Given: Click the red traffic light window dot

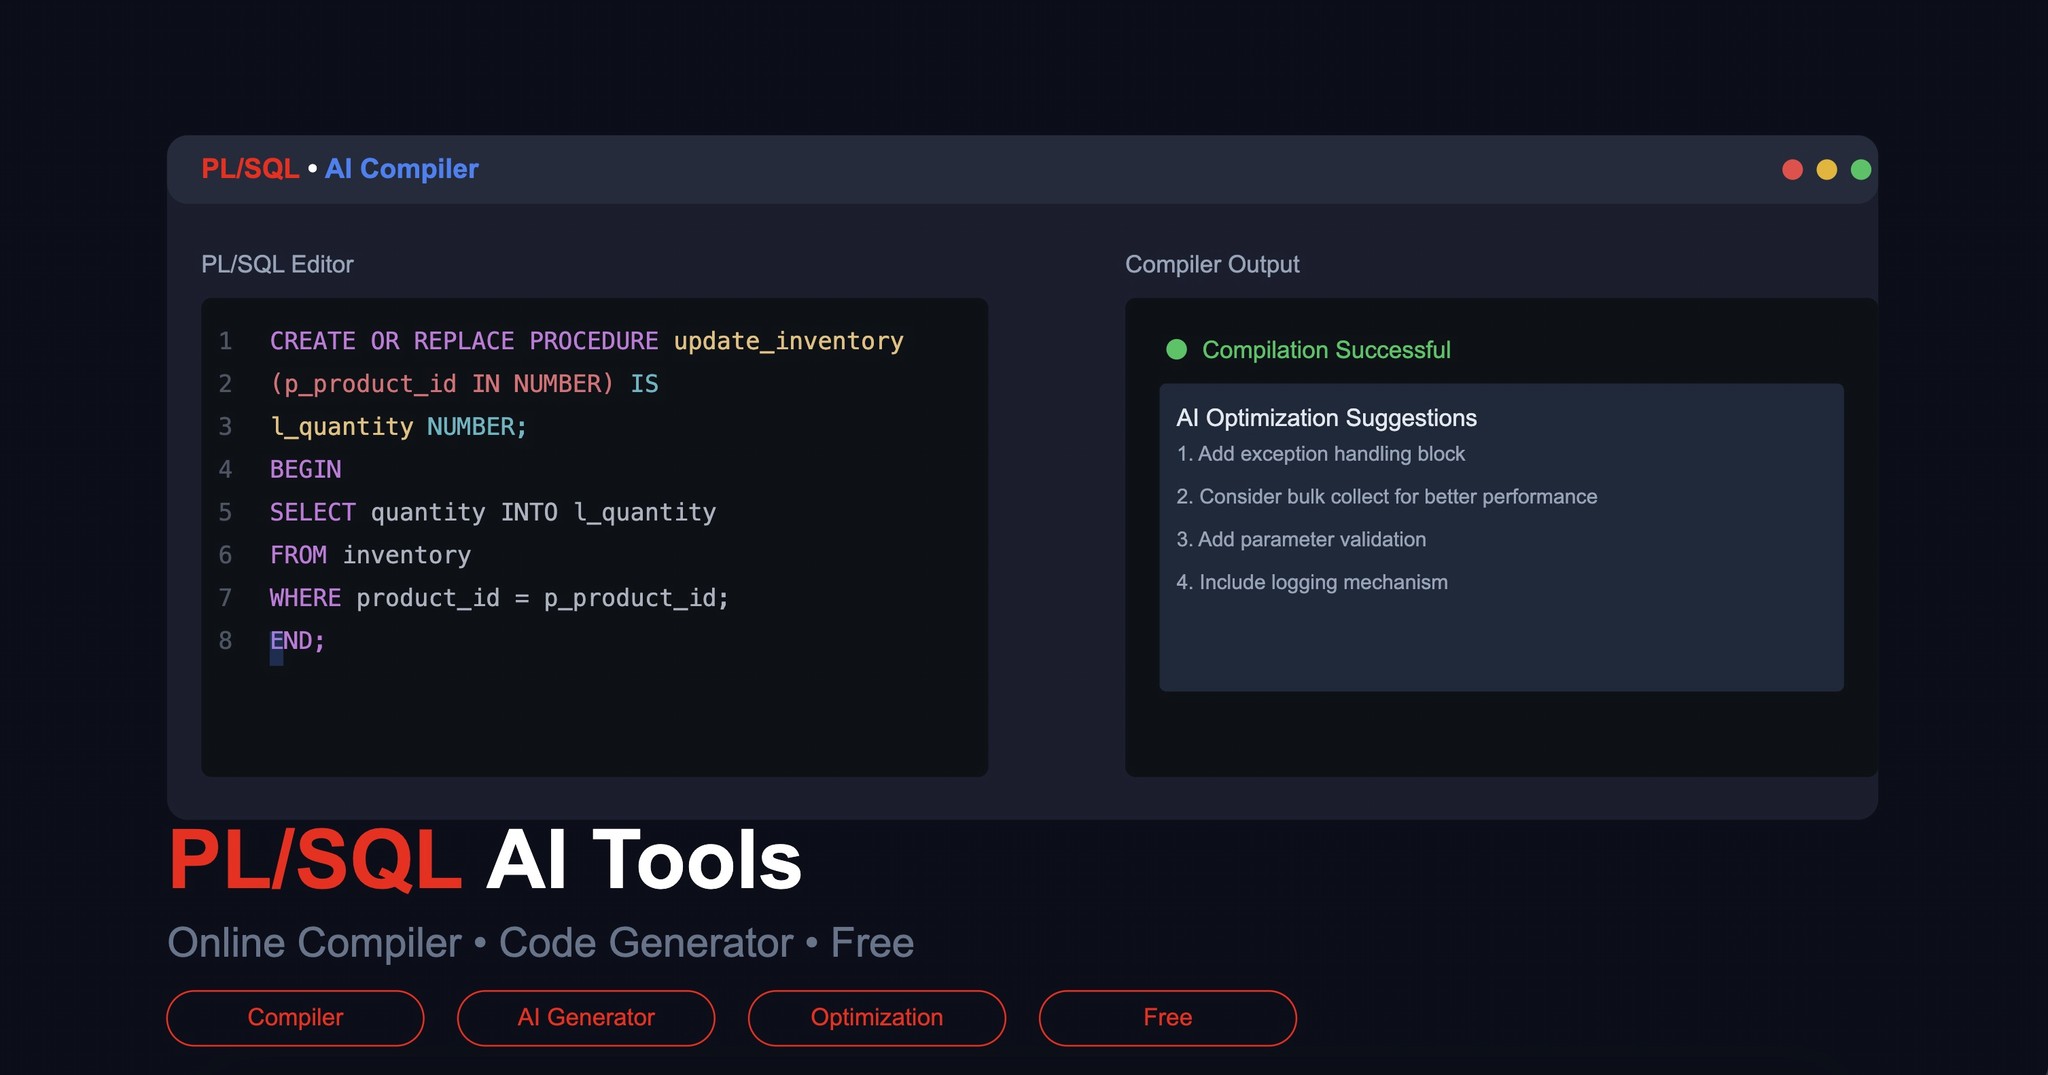Looking at the screenshot, I should point(1790,169).
